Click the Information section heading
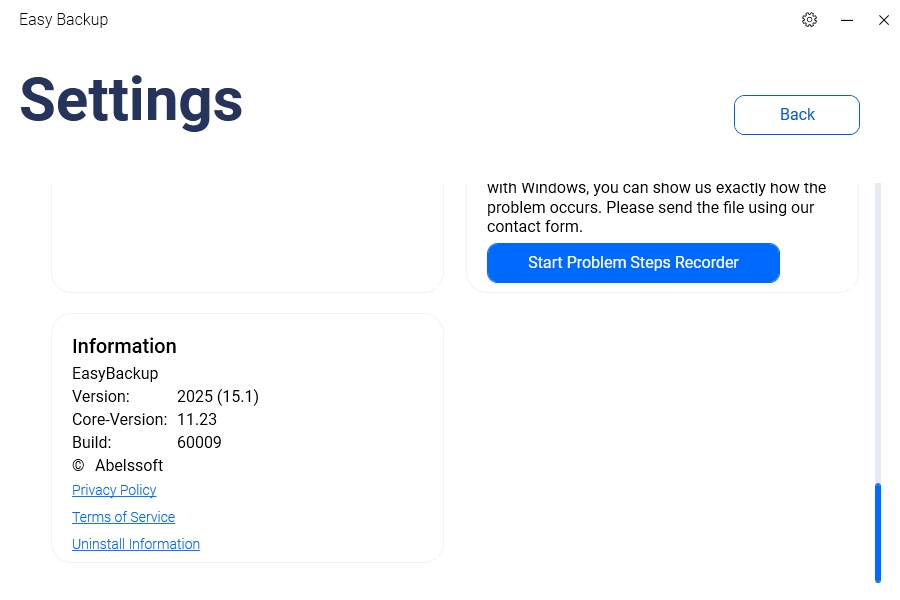This screenshot has width=900, height=600. (124, 346)
